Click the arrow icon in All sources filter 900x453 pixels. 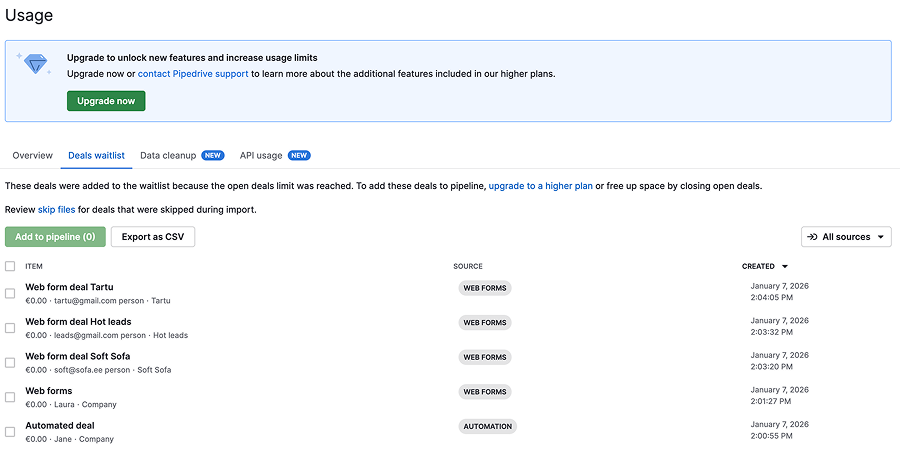(x=811, y=237)
